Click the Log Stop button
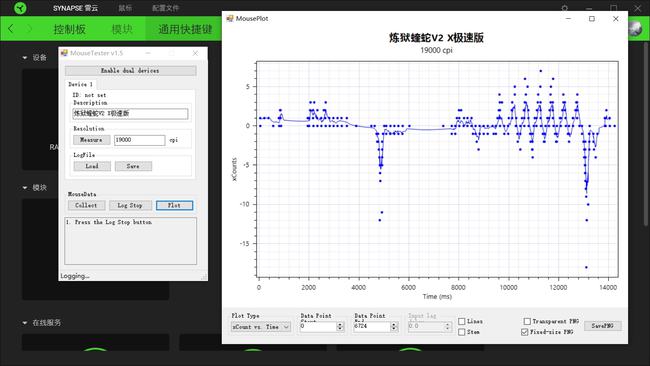 click(x=130, y=206)
